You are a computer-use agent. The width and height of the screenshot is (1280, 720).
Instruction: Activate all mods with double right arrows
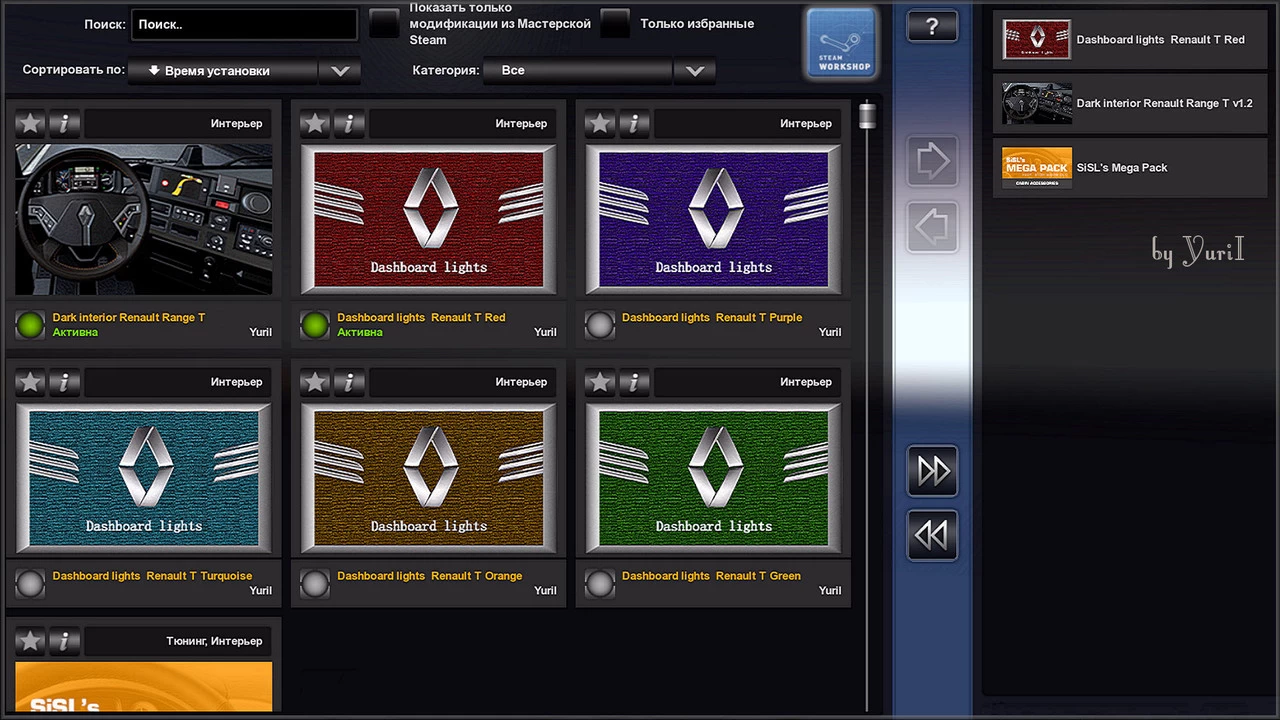coord(932,471)
